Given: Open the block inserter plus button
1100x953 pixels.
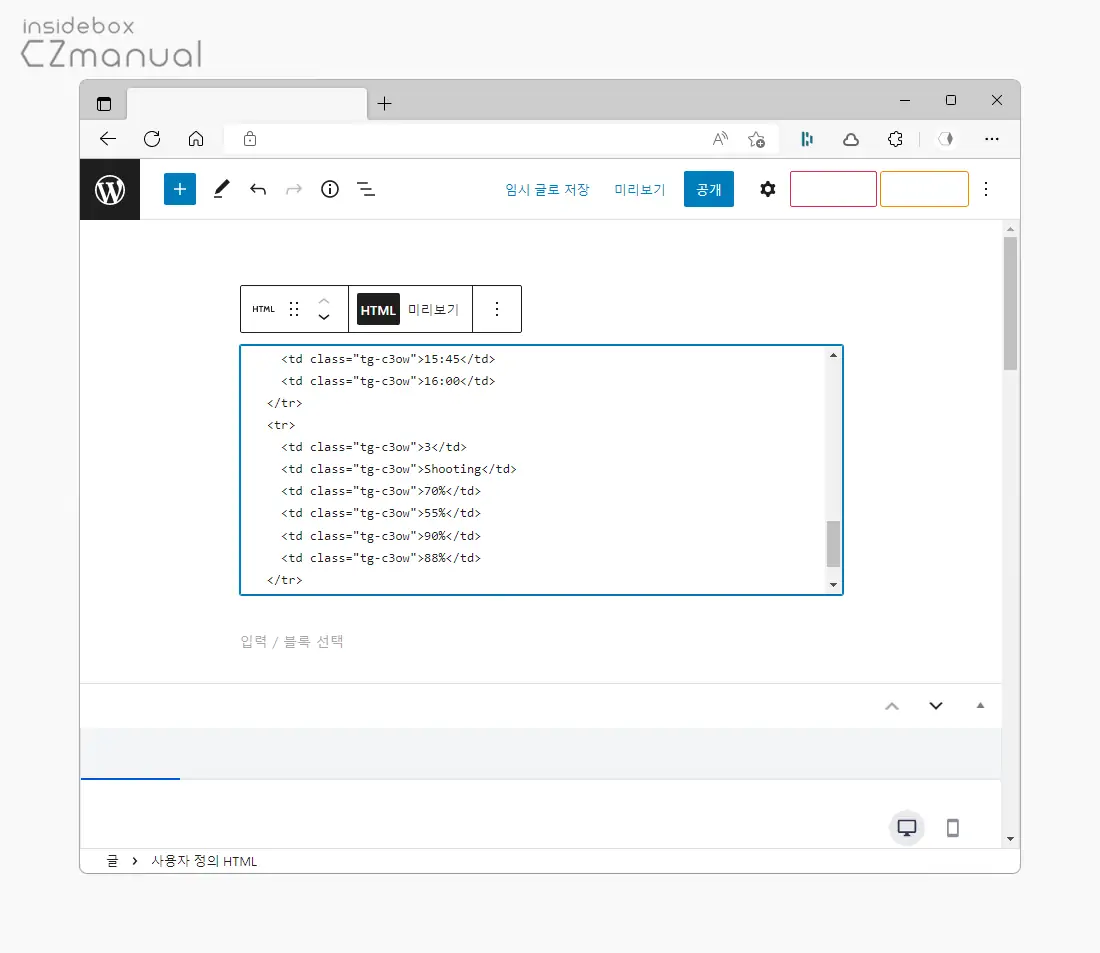Looking at the screenshot, I should 180,189.
